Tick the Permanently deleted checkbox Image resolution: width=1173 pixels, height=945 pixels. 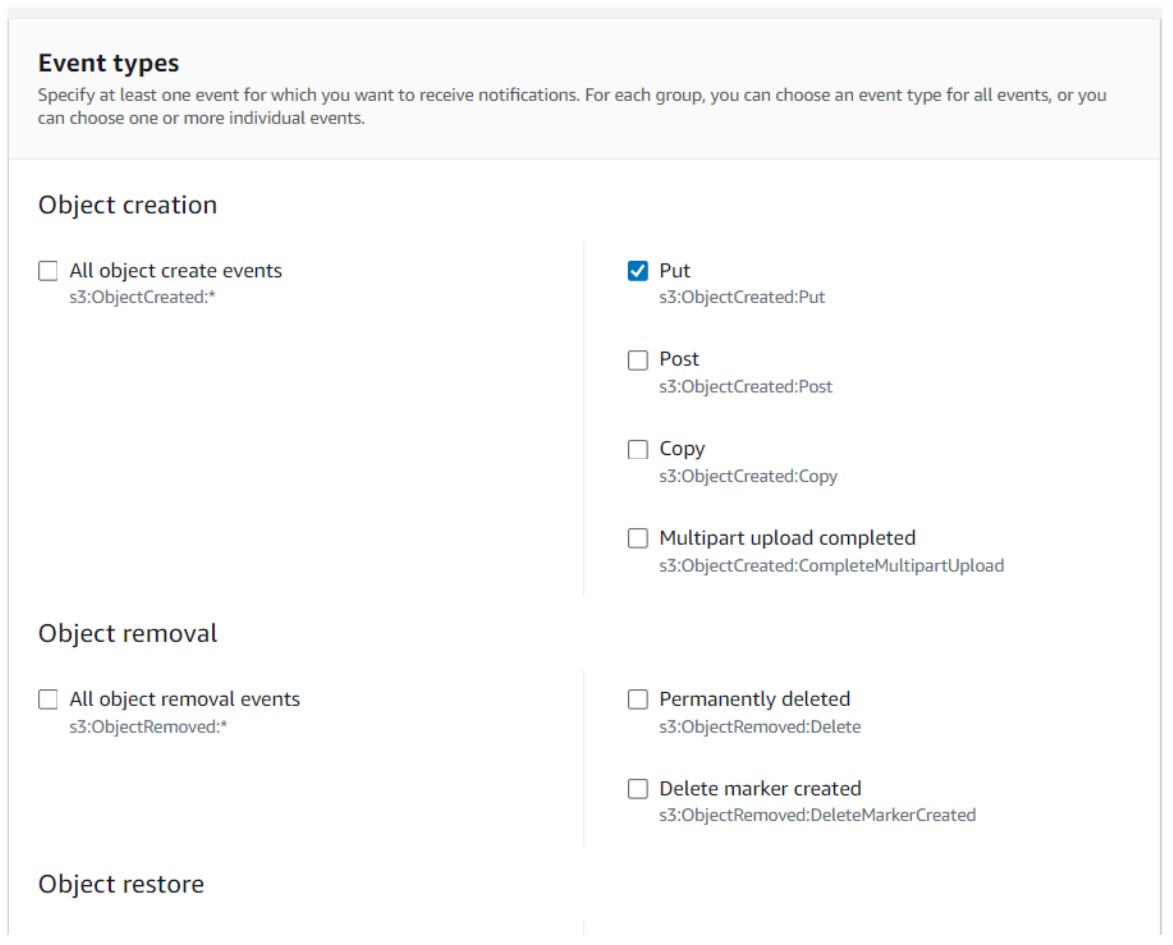(638, 700)
